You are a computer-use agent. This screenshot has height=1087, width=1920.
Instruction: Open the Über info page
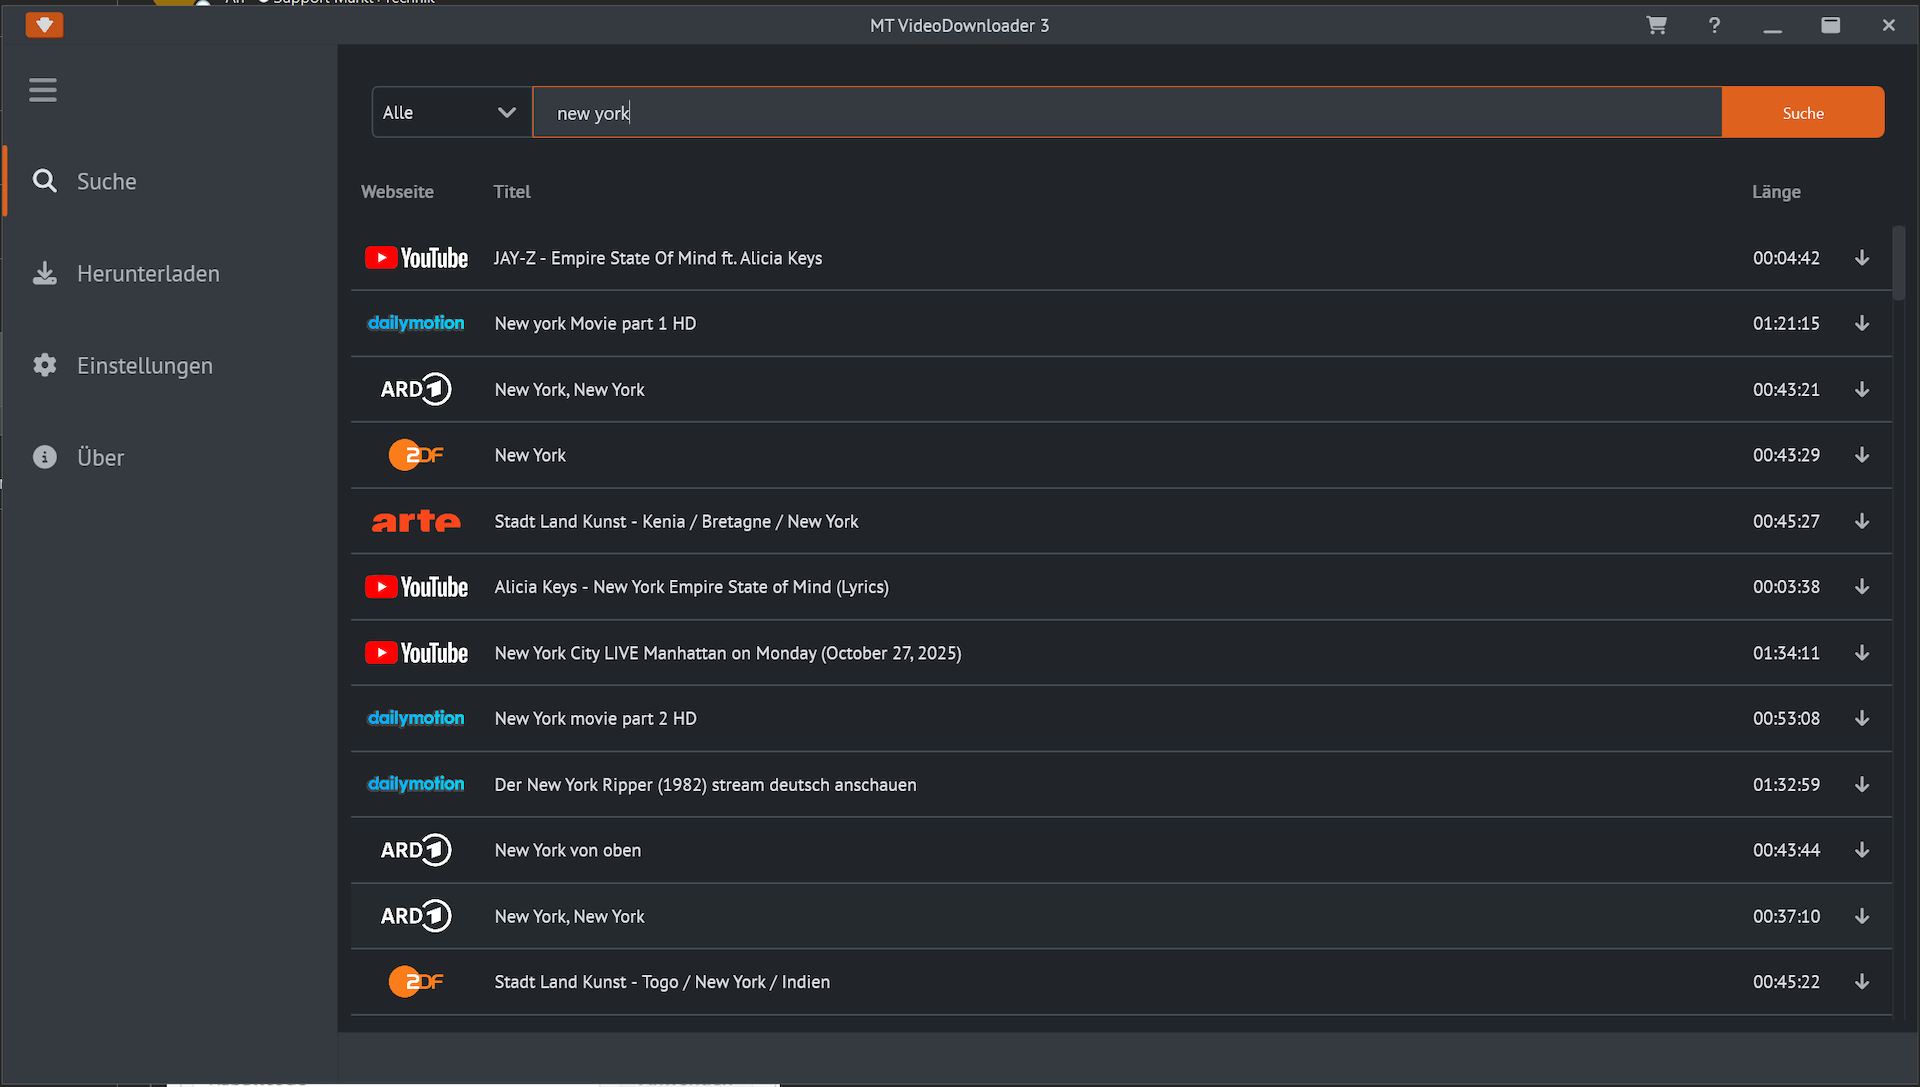point(100,458)
